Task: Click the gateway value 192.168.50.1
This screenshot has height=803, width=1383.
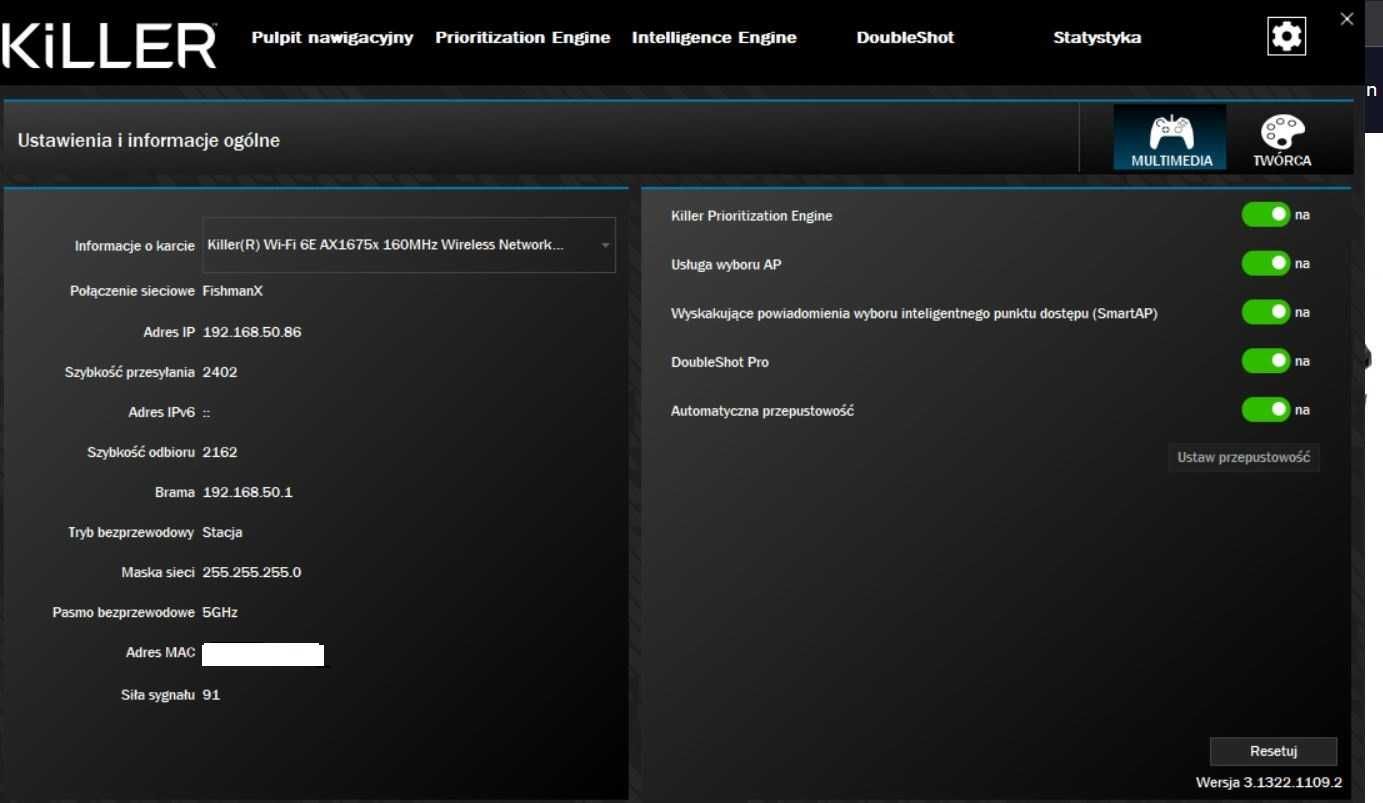Action: [248, 492]
